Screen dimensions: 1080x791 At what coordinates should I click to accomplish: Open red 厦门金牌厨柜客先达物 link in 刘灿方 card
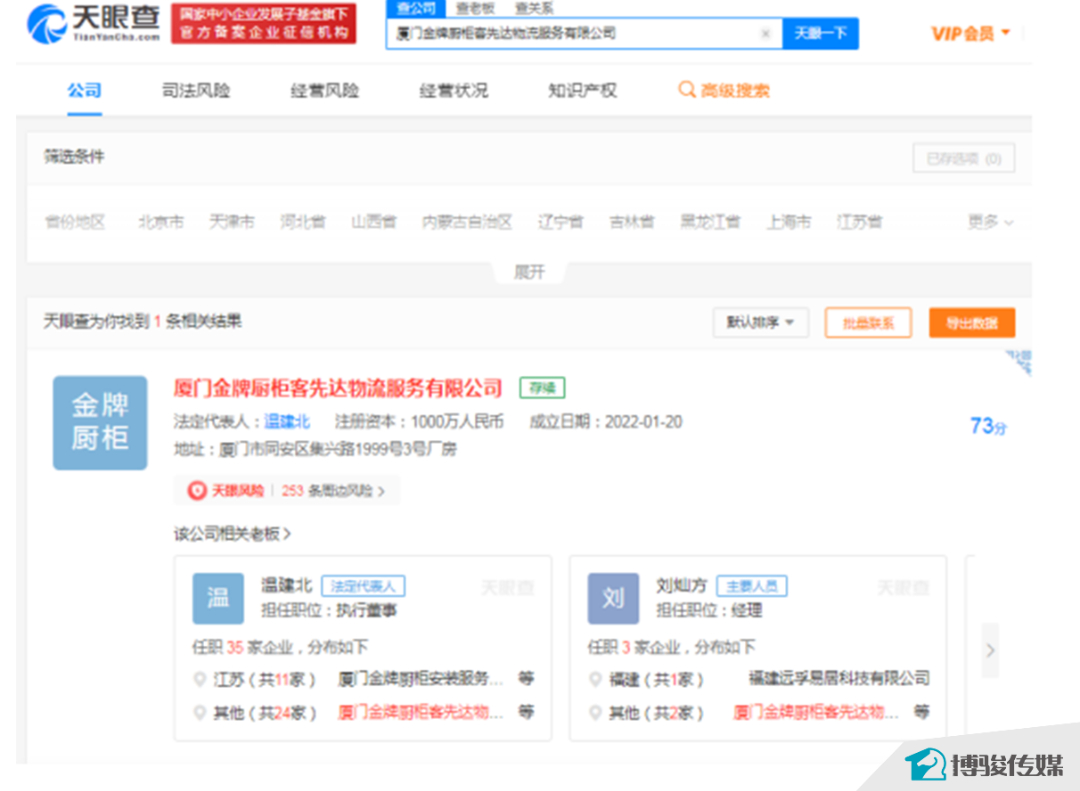816,712
